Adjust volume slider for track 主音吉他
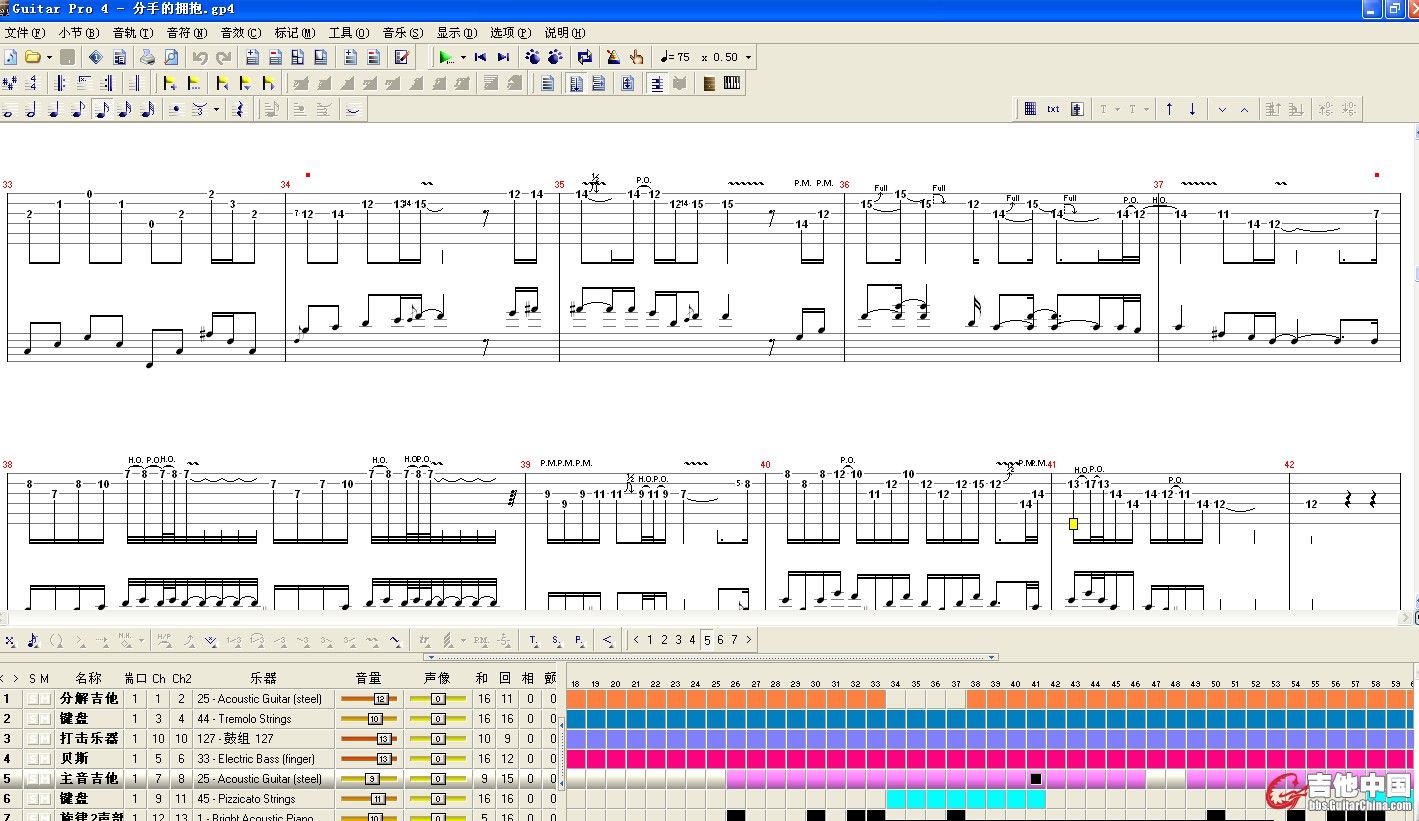The width and height of the screenshot is (1419, 821). (369, 779)
